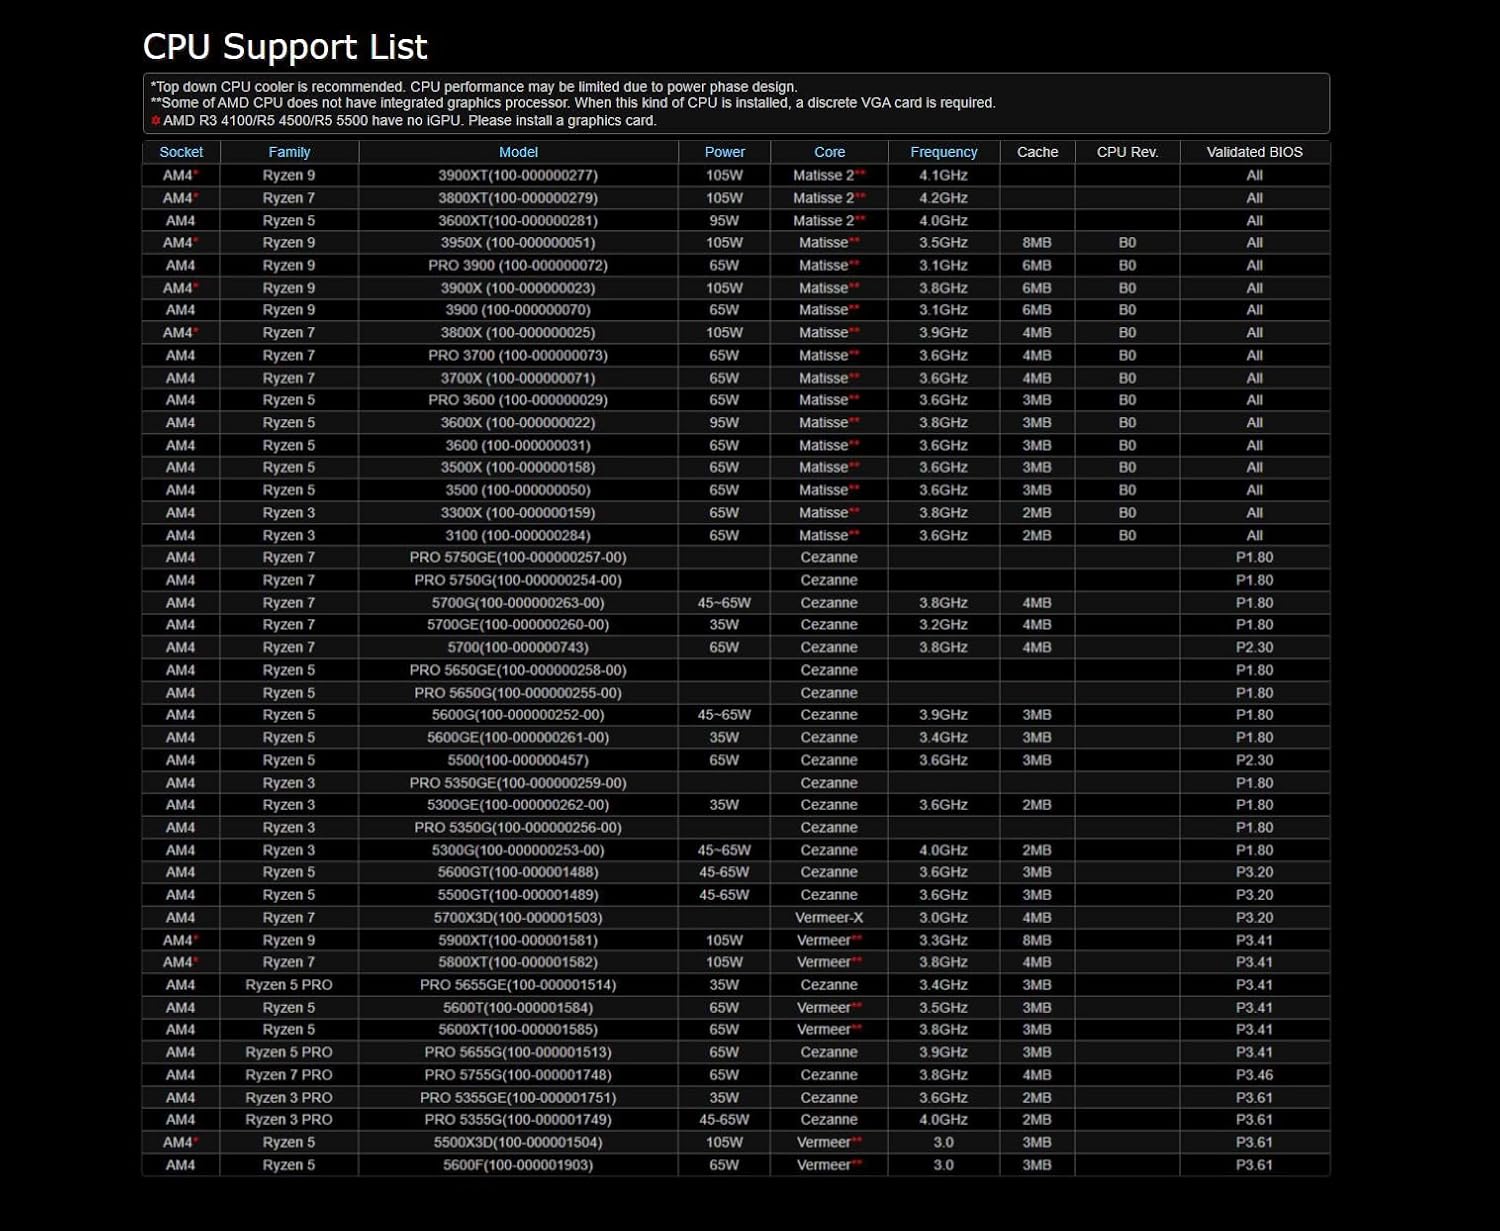This screenshot has width=1500, height=1231.
Task: Click the Validated BIOS column header
Action: coord(1254,152)
